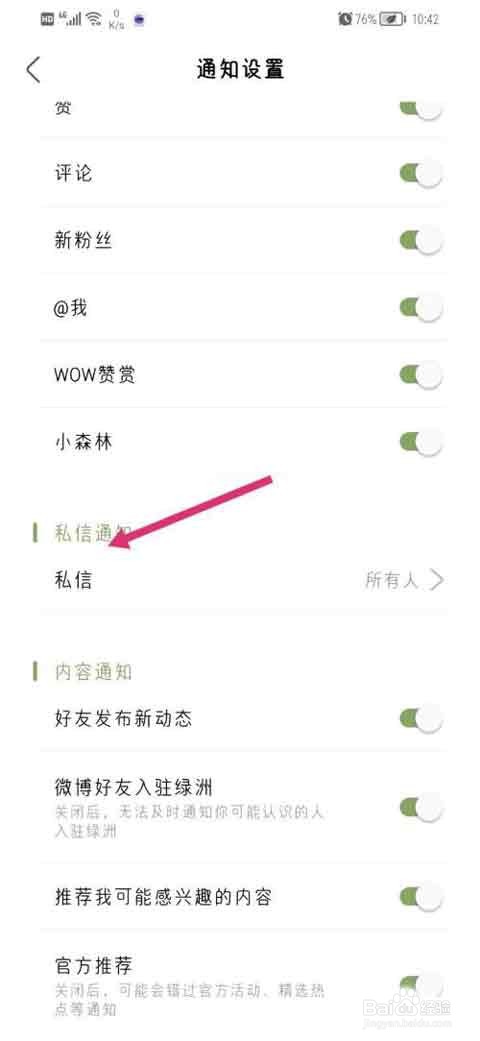
Task: Toggle the 评论 notification switch
Action: click(421, 174)
